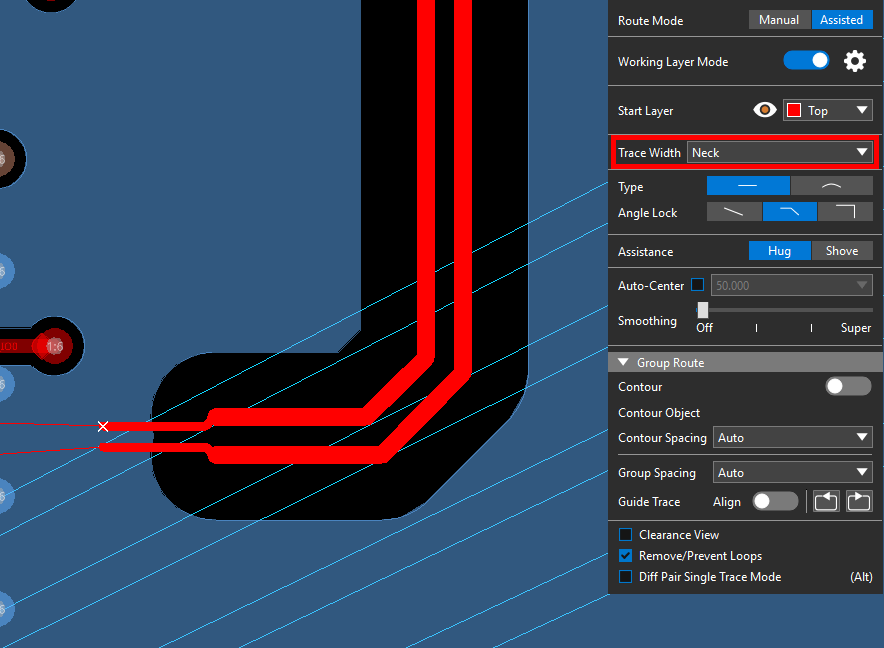Choose 45-degree angle lock option
Screen dimensions: 884x648
click(x=790, y=212)
